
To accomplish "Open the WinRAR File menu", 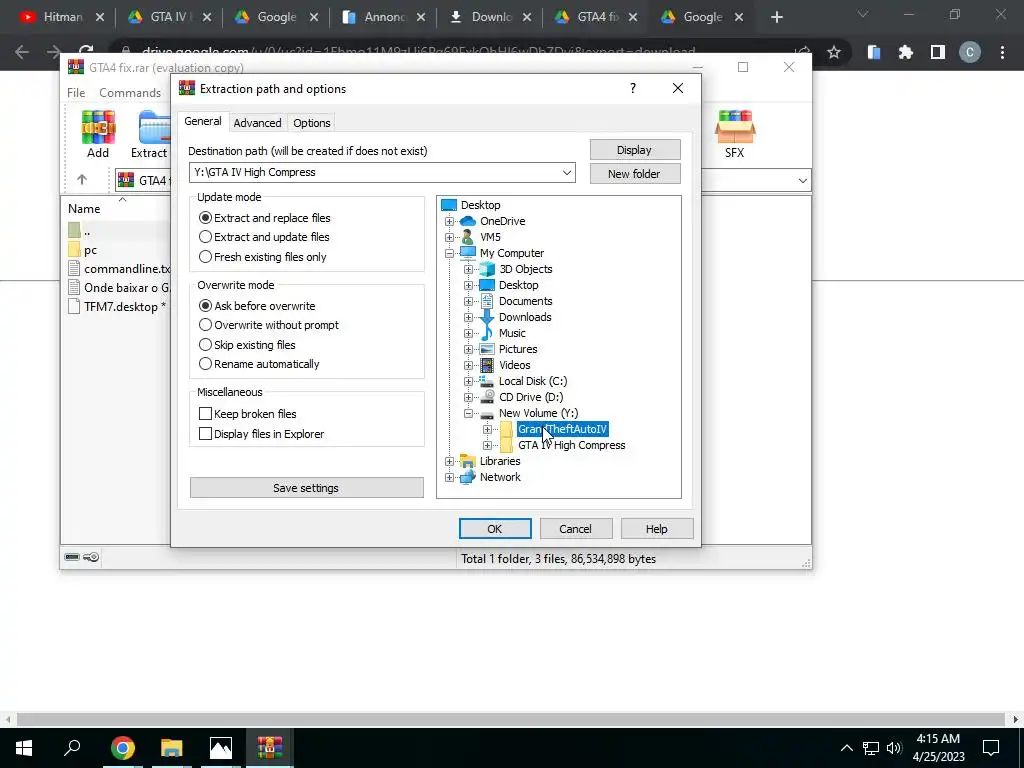I will tap(76, 93).
